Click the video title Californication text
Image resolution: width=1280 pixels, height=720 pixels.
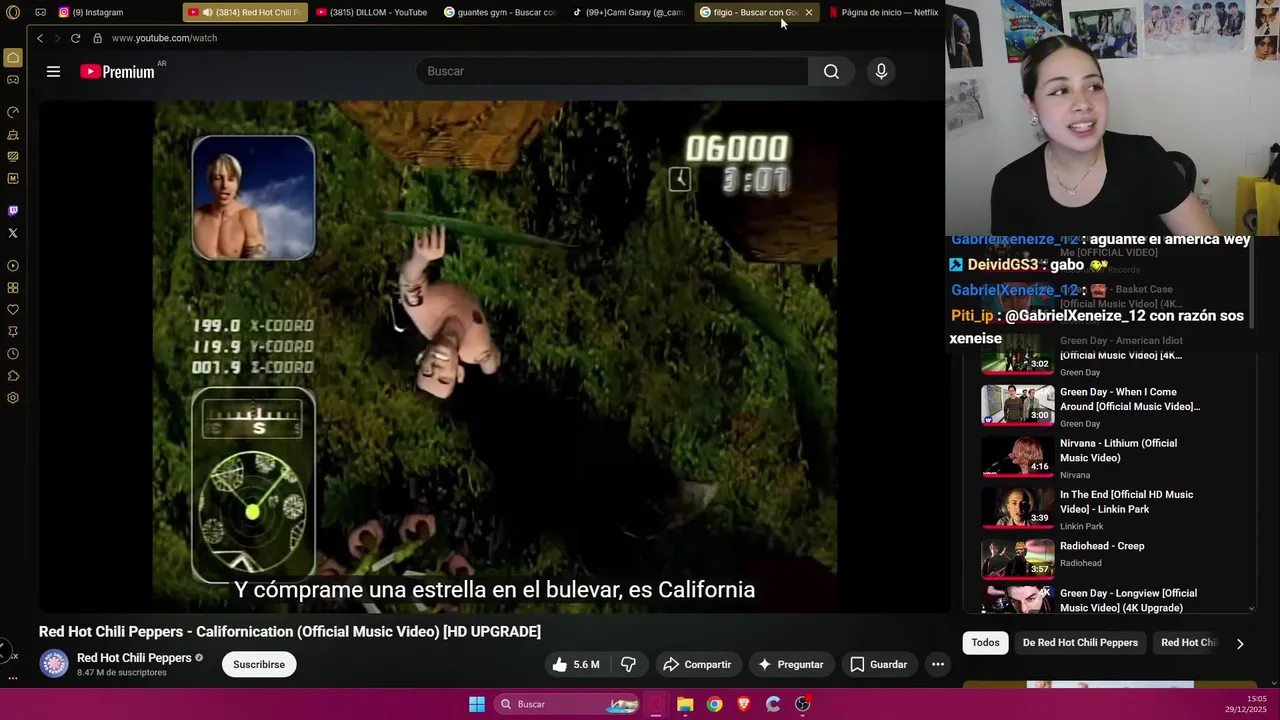(x=290, y=632)
